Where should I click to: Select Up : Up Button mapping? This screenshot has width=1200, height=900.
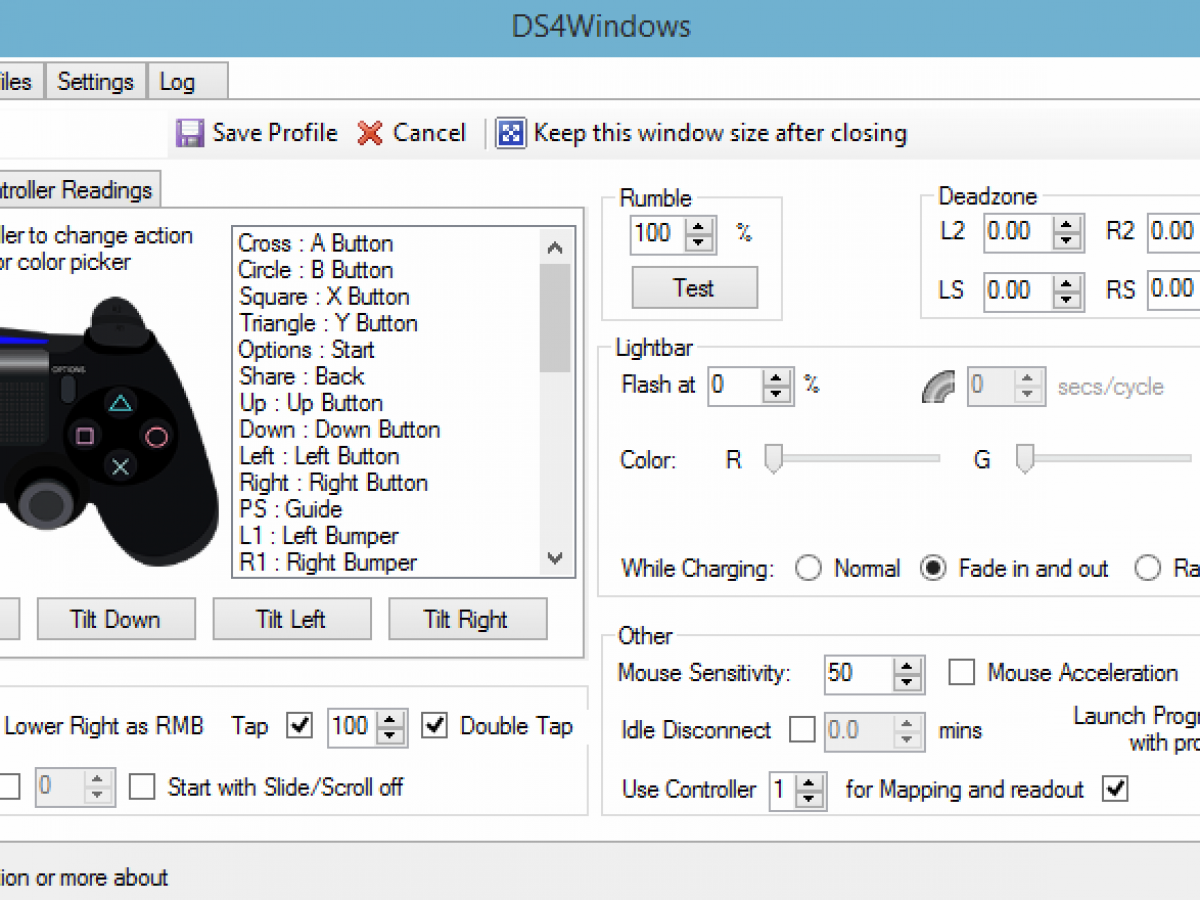point(311,403)
